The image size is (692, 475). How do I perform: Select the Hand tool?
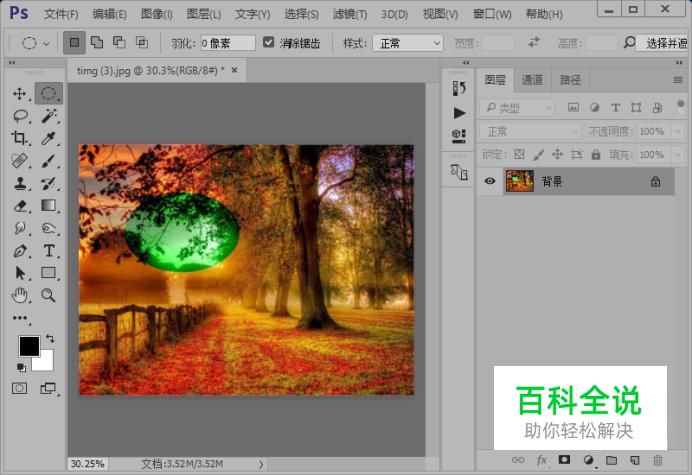coord(19,295)
